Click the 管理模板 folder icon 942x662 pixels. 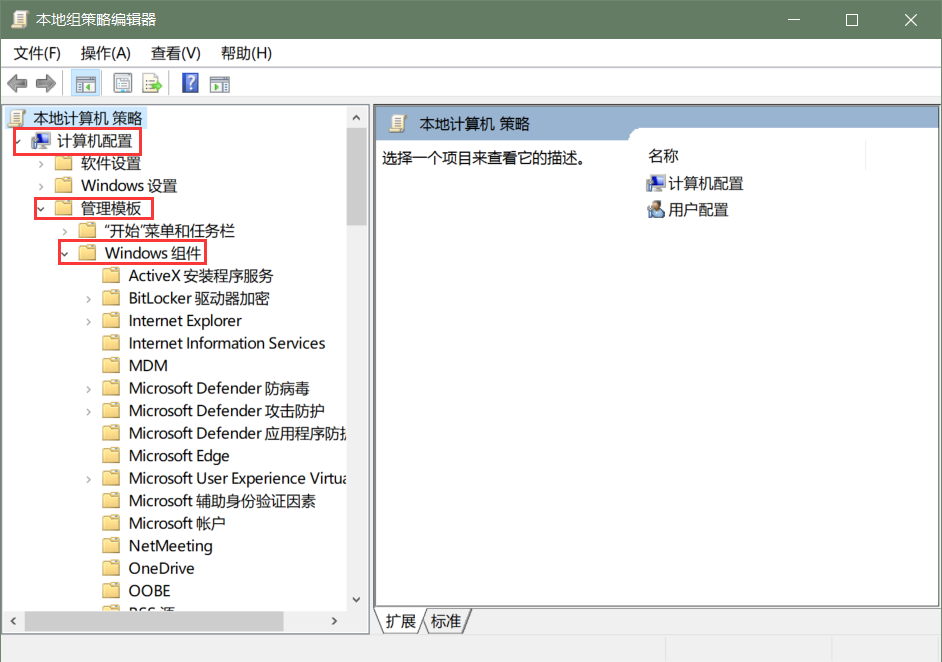64,208
